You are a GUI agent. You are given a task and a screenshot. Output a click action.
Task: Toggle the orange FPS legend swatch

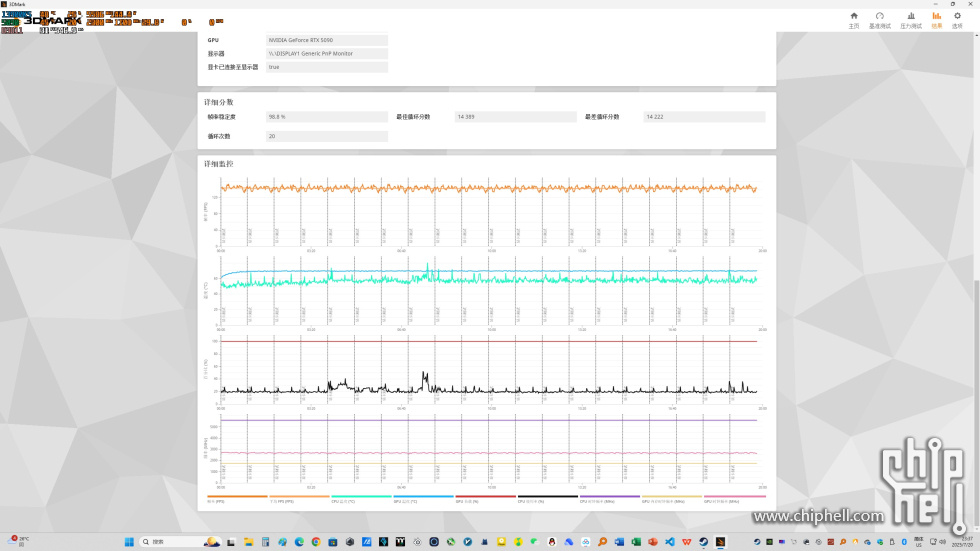(237, 497)
